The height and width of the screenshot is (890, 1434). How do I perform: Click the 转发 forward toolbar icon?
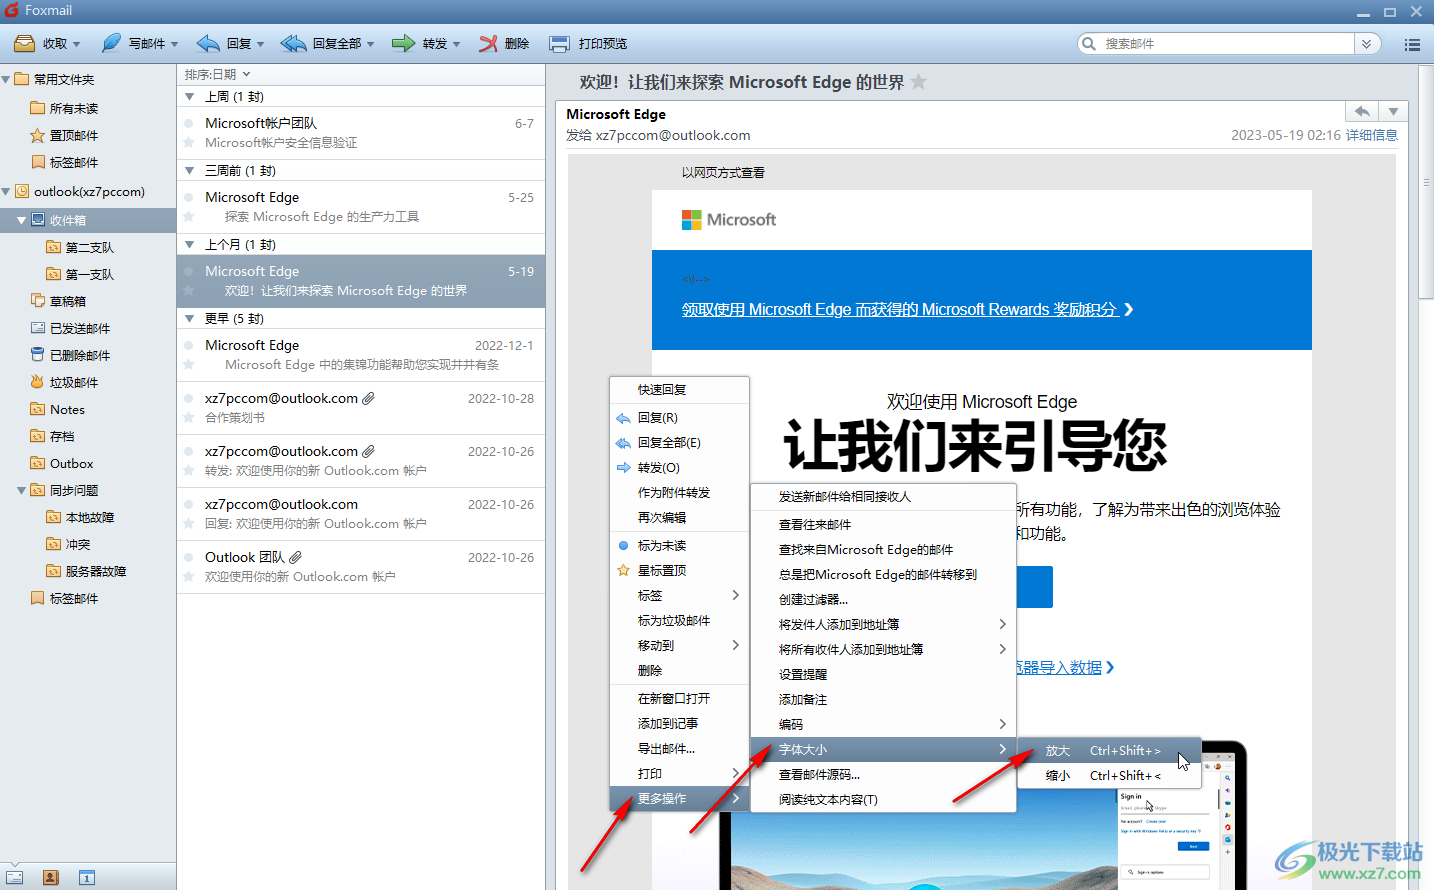[403, 43]
